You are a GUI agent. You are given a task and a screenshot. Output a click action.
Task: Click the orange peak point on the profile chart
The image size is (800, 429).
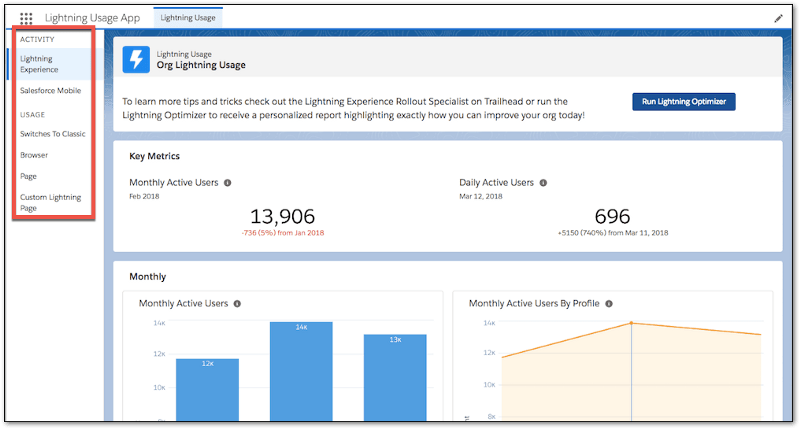tap(631, 323)
